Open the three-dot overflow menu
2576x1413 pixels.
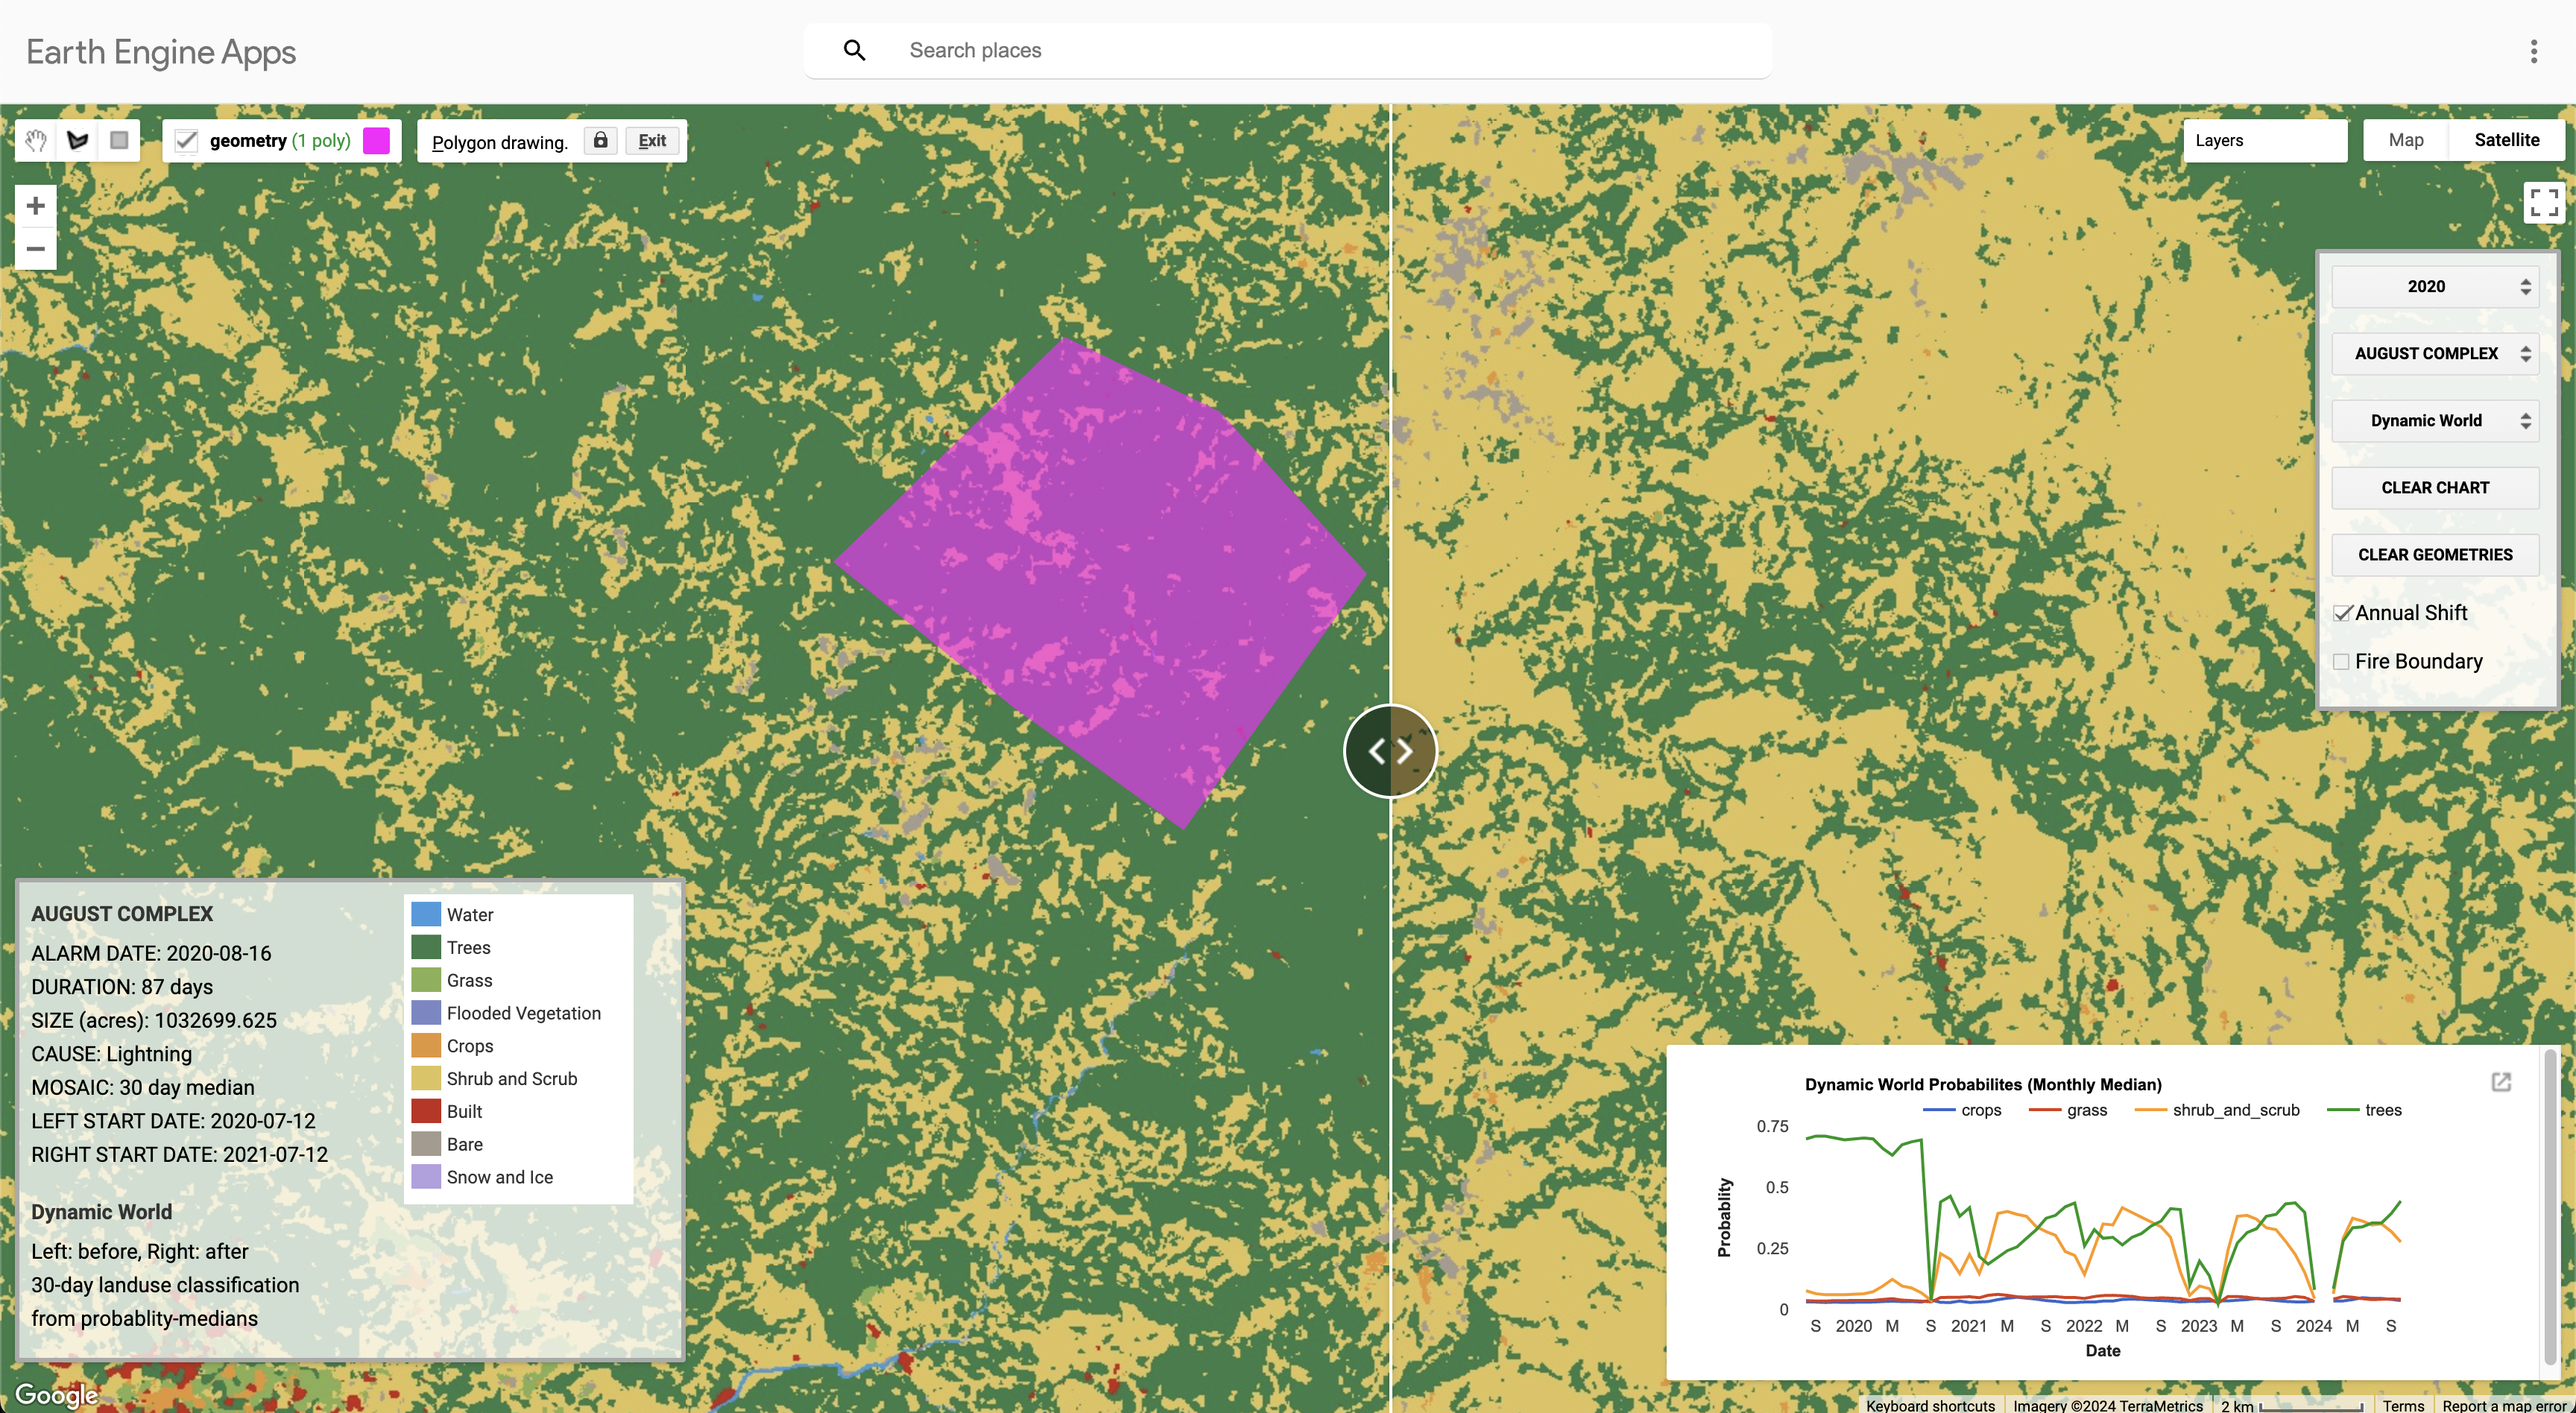2533,51
